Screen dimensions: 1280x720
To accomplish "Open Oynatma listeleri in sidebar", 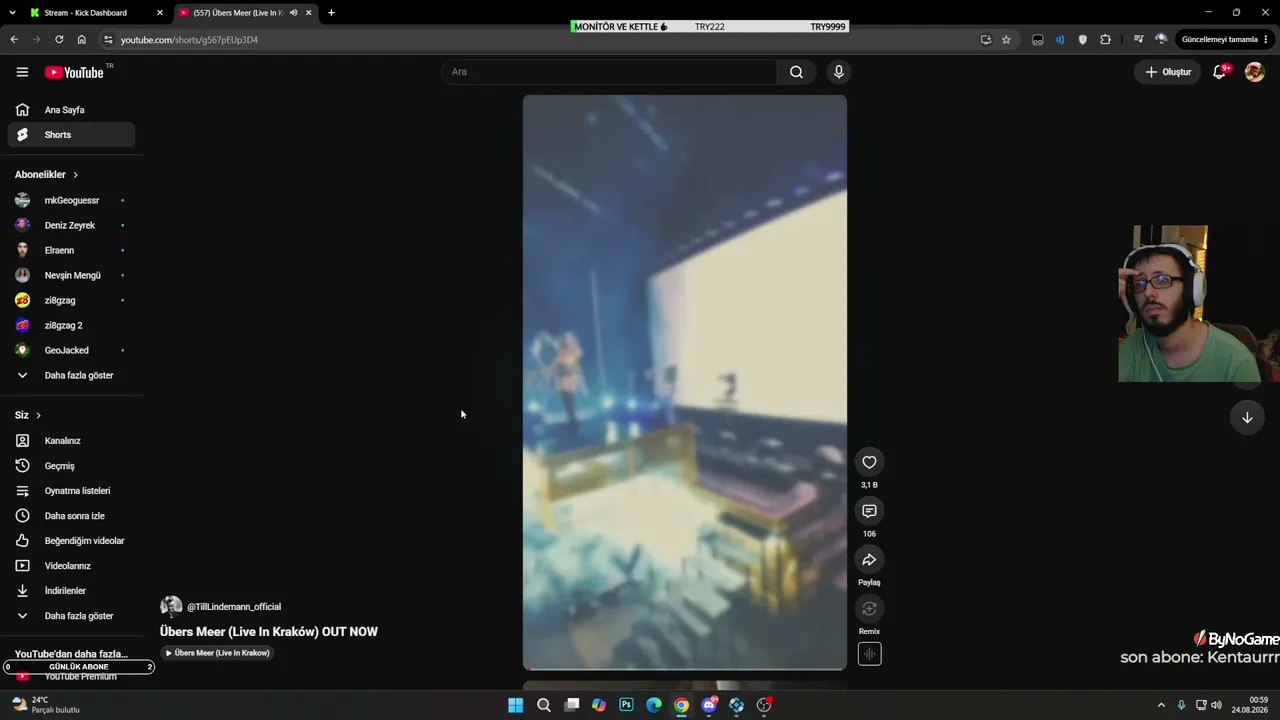I will (x=71, y=491).
